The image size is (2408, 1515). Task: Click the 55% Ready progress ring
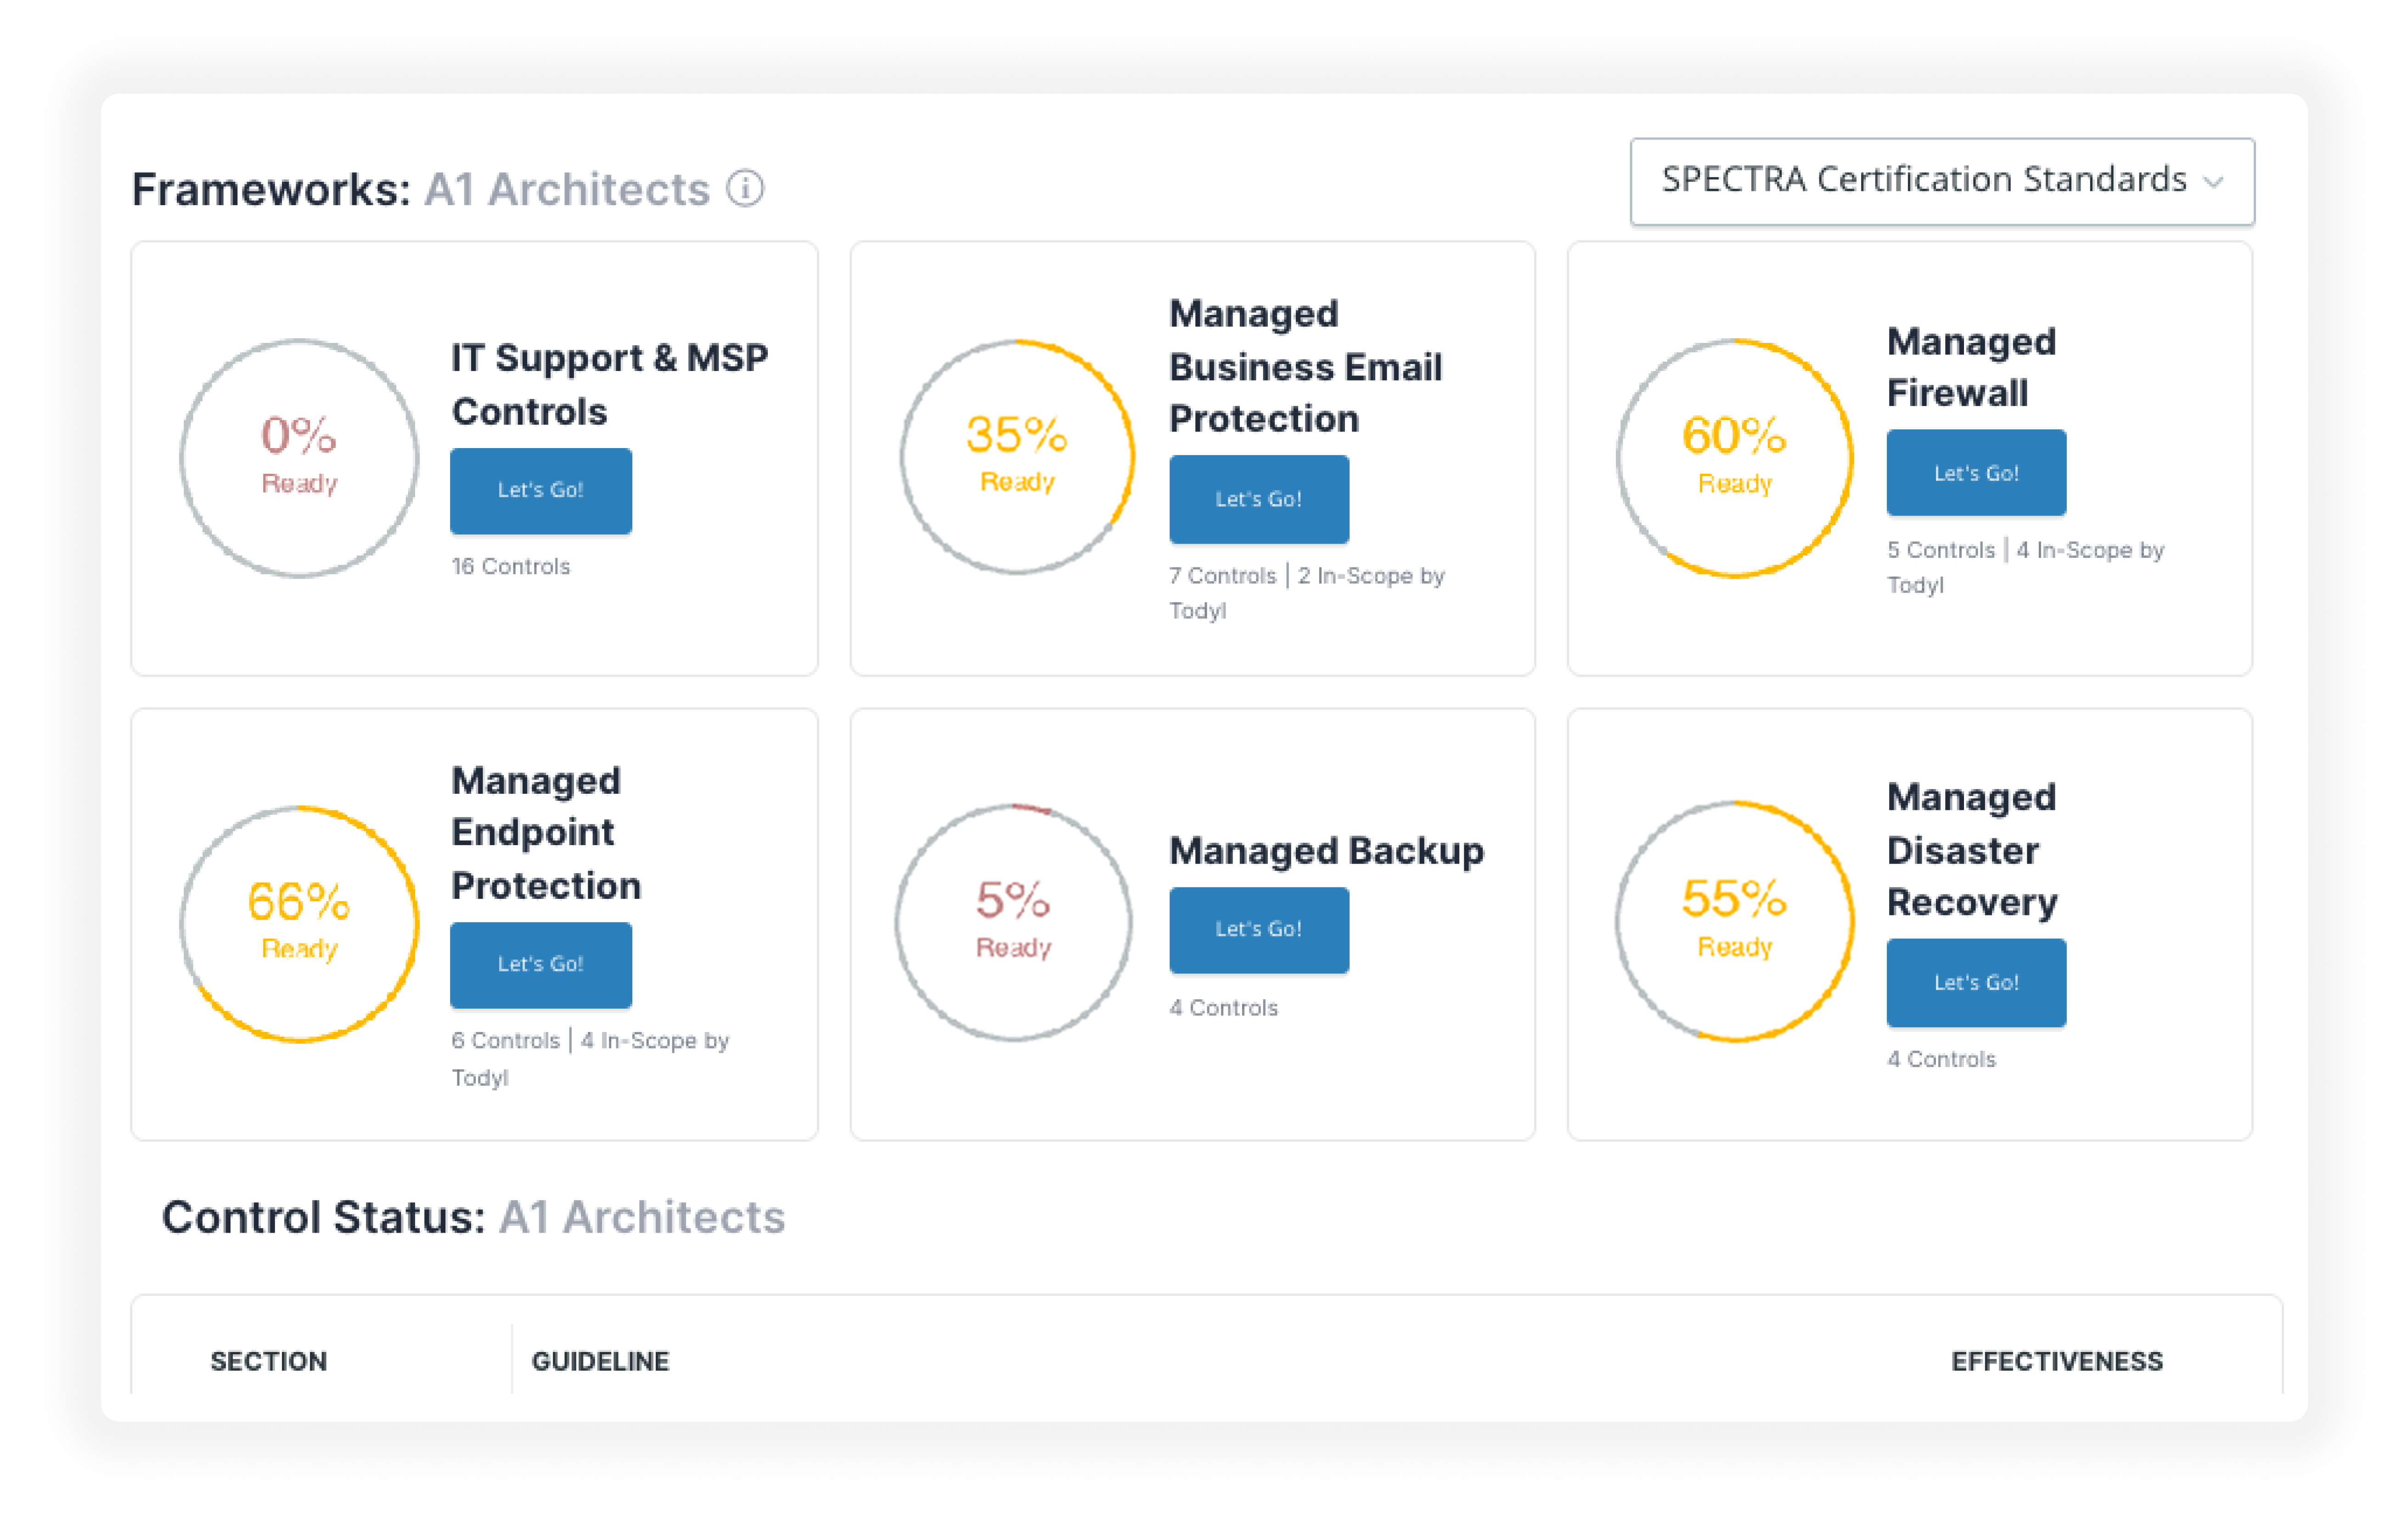click(x=1735, y=921)
